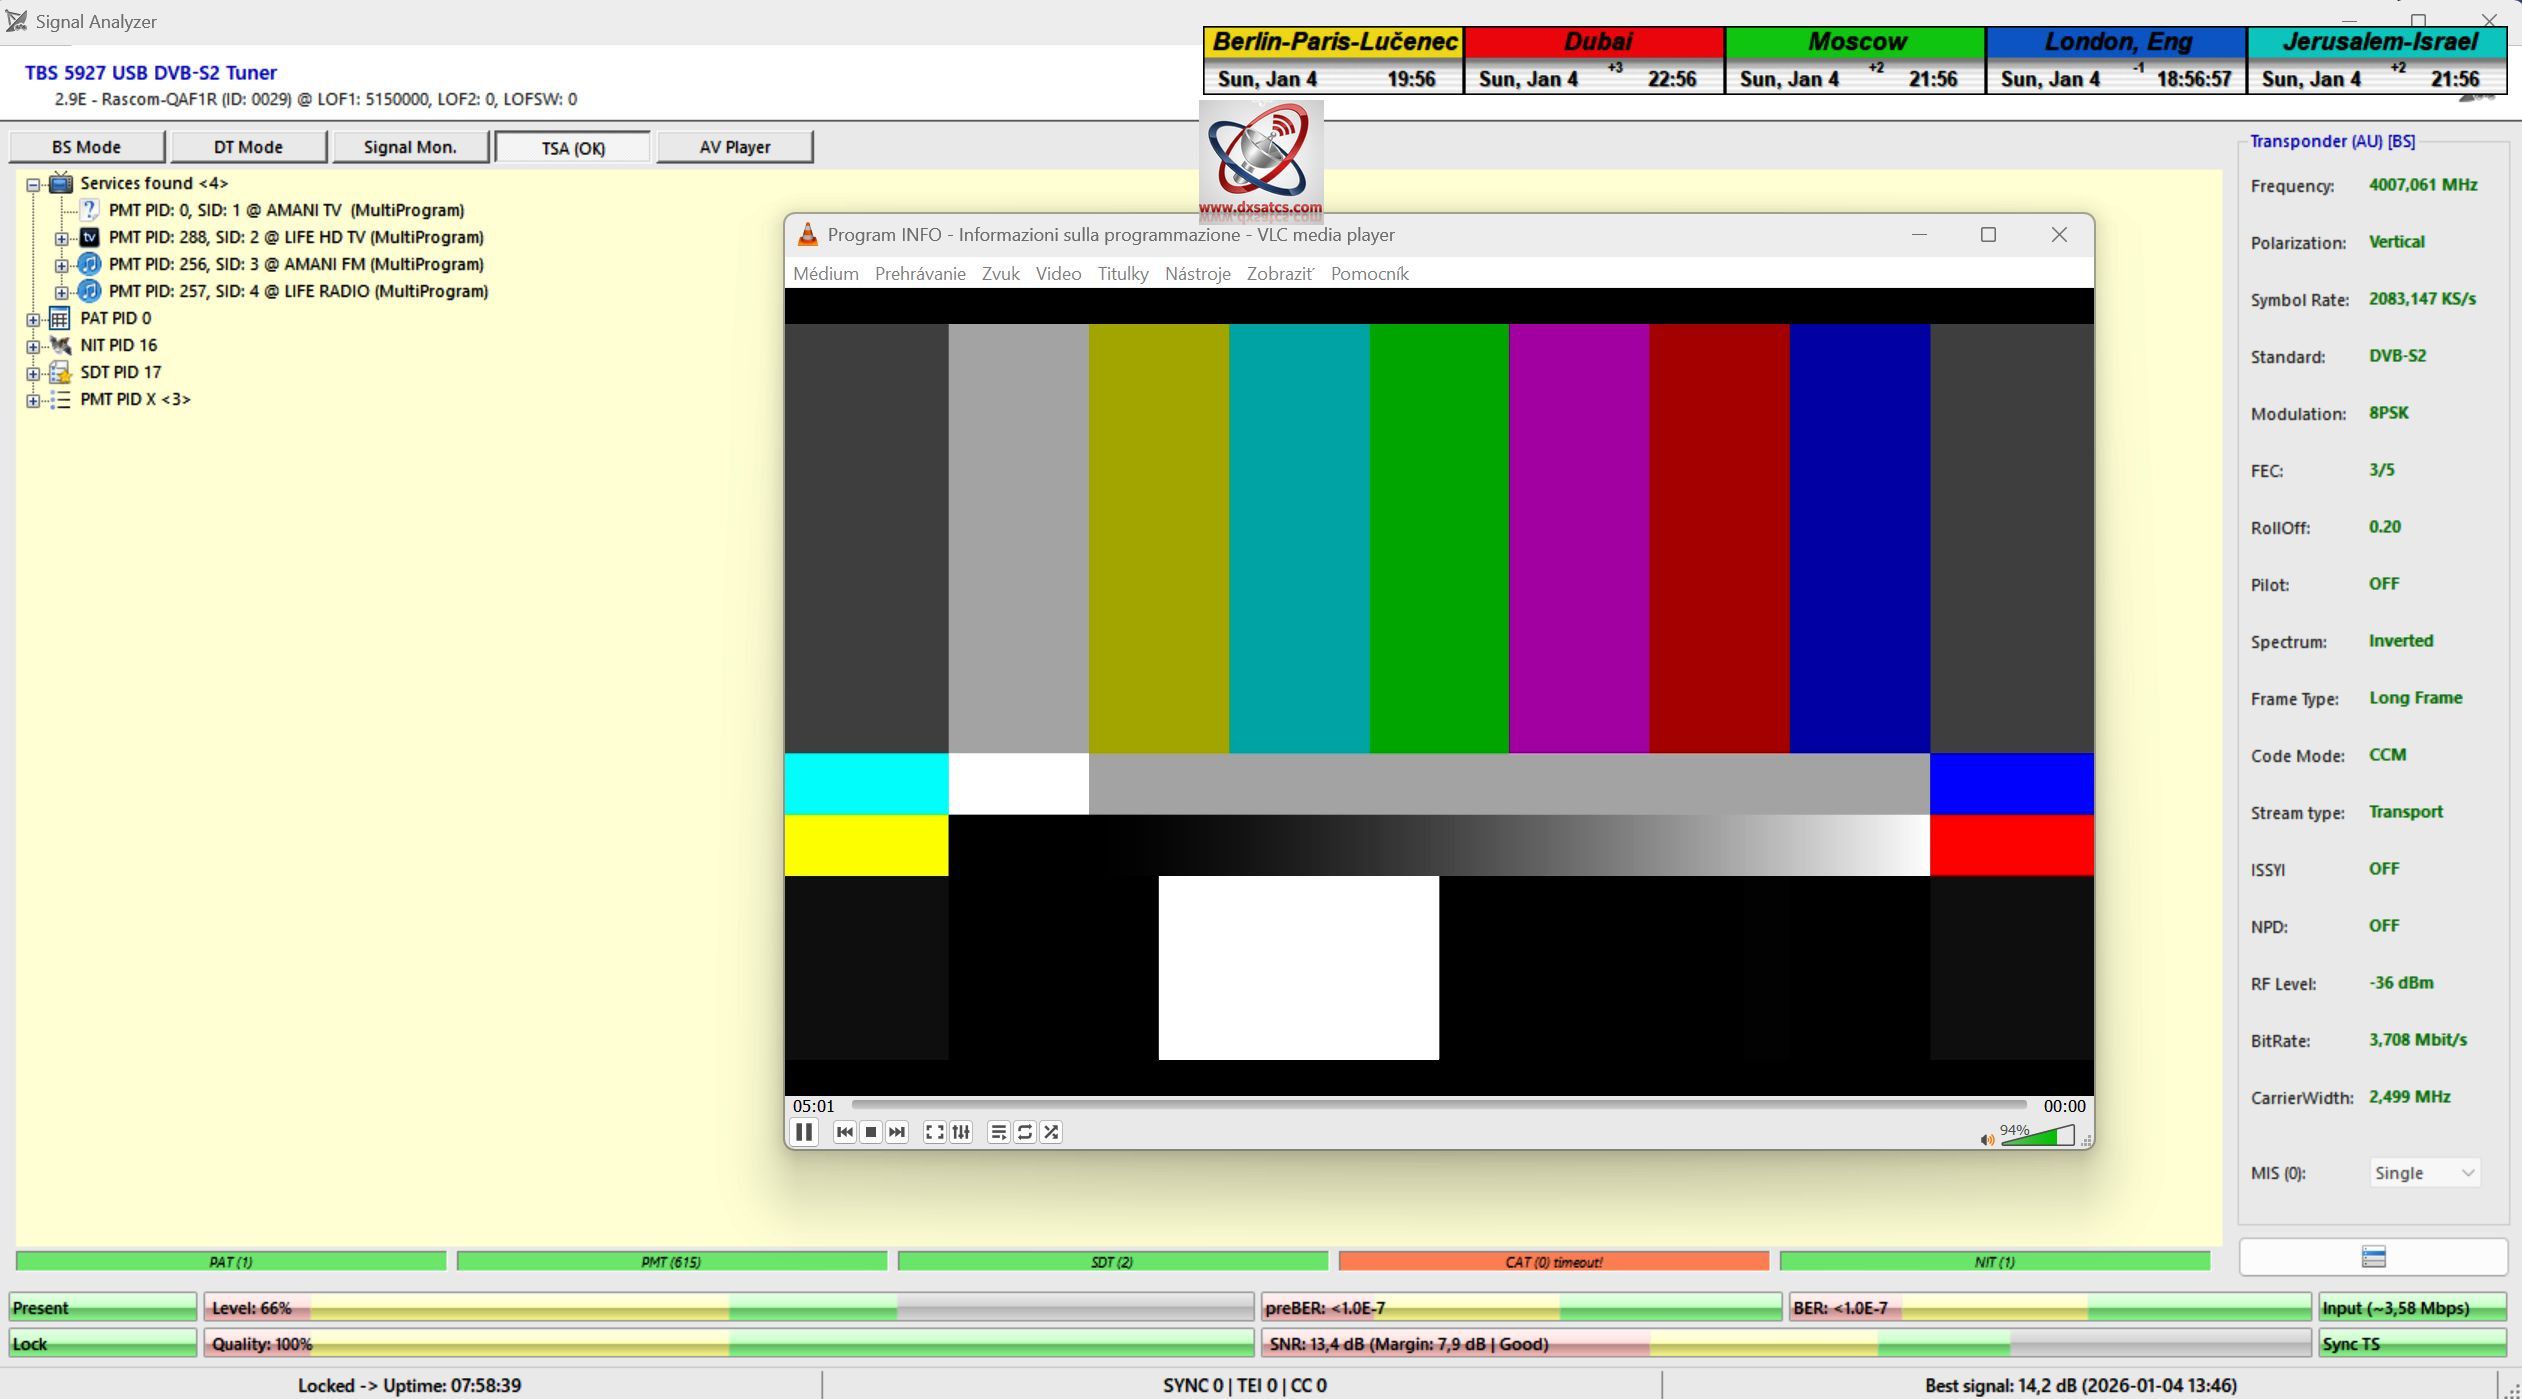This screenshot has width=2522, height=1399.
Task: Expand the LIFE HD TV service node
Action: 61,238
